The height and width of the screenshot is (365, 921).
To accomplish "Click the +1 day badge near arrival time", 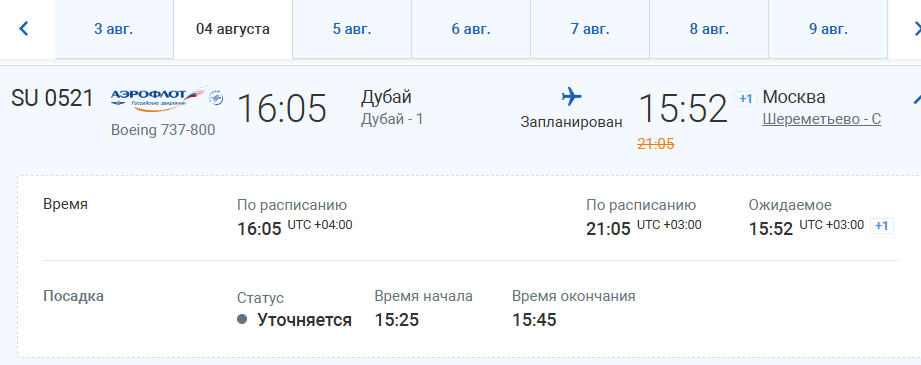I will [745, 99].
